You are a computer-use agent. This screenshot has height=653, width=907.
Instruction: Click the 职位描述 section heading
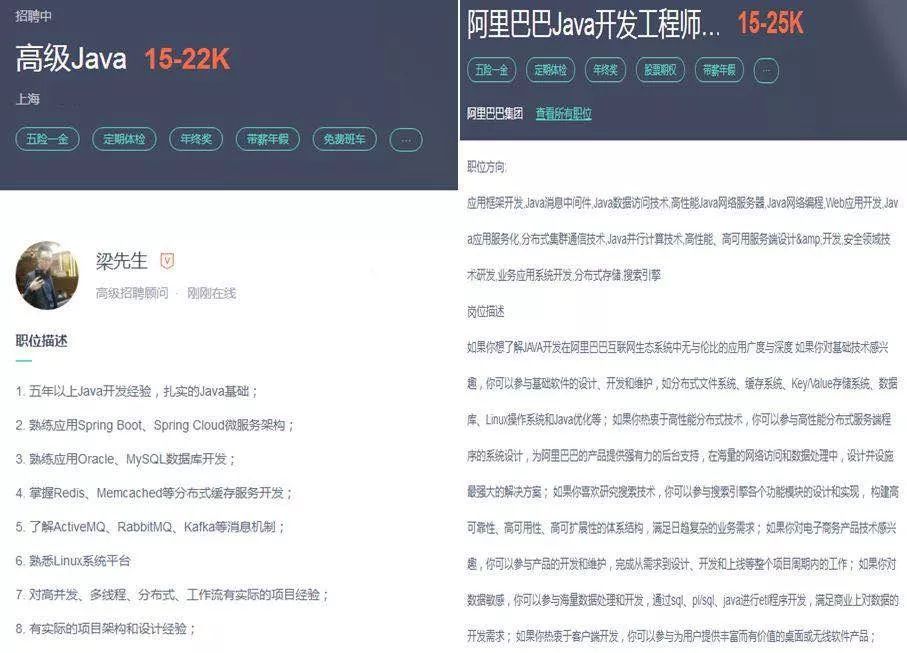click(42, 341)
